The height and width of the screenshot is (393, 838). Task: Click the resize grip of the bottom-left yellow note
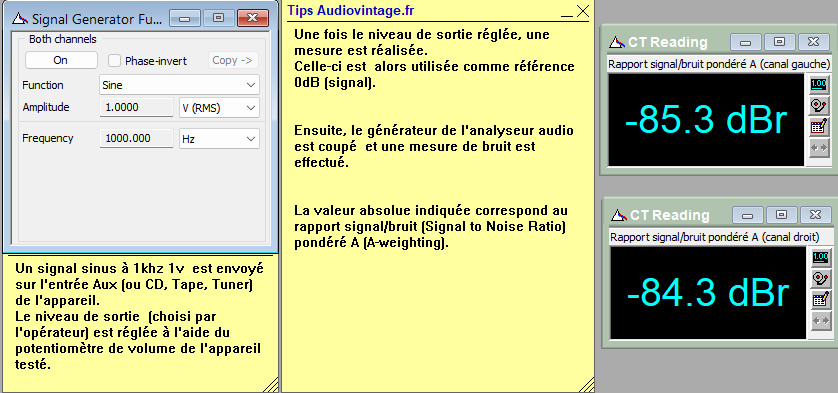click(270, 384)
